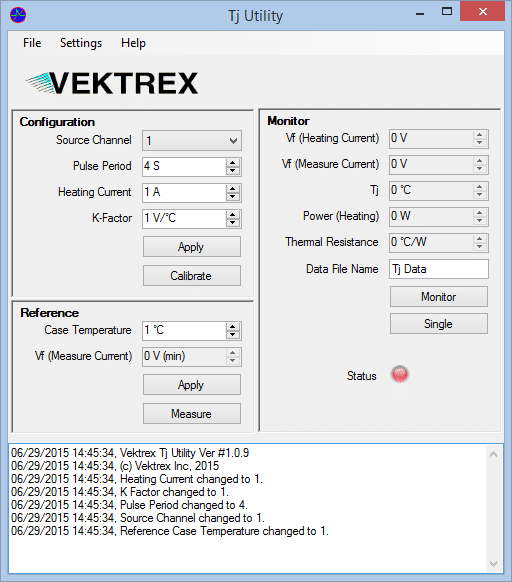
Task: Click the up arrow of Thermal Resistance spinner
Action: coord(480,239)
